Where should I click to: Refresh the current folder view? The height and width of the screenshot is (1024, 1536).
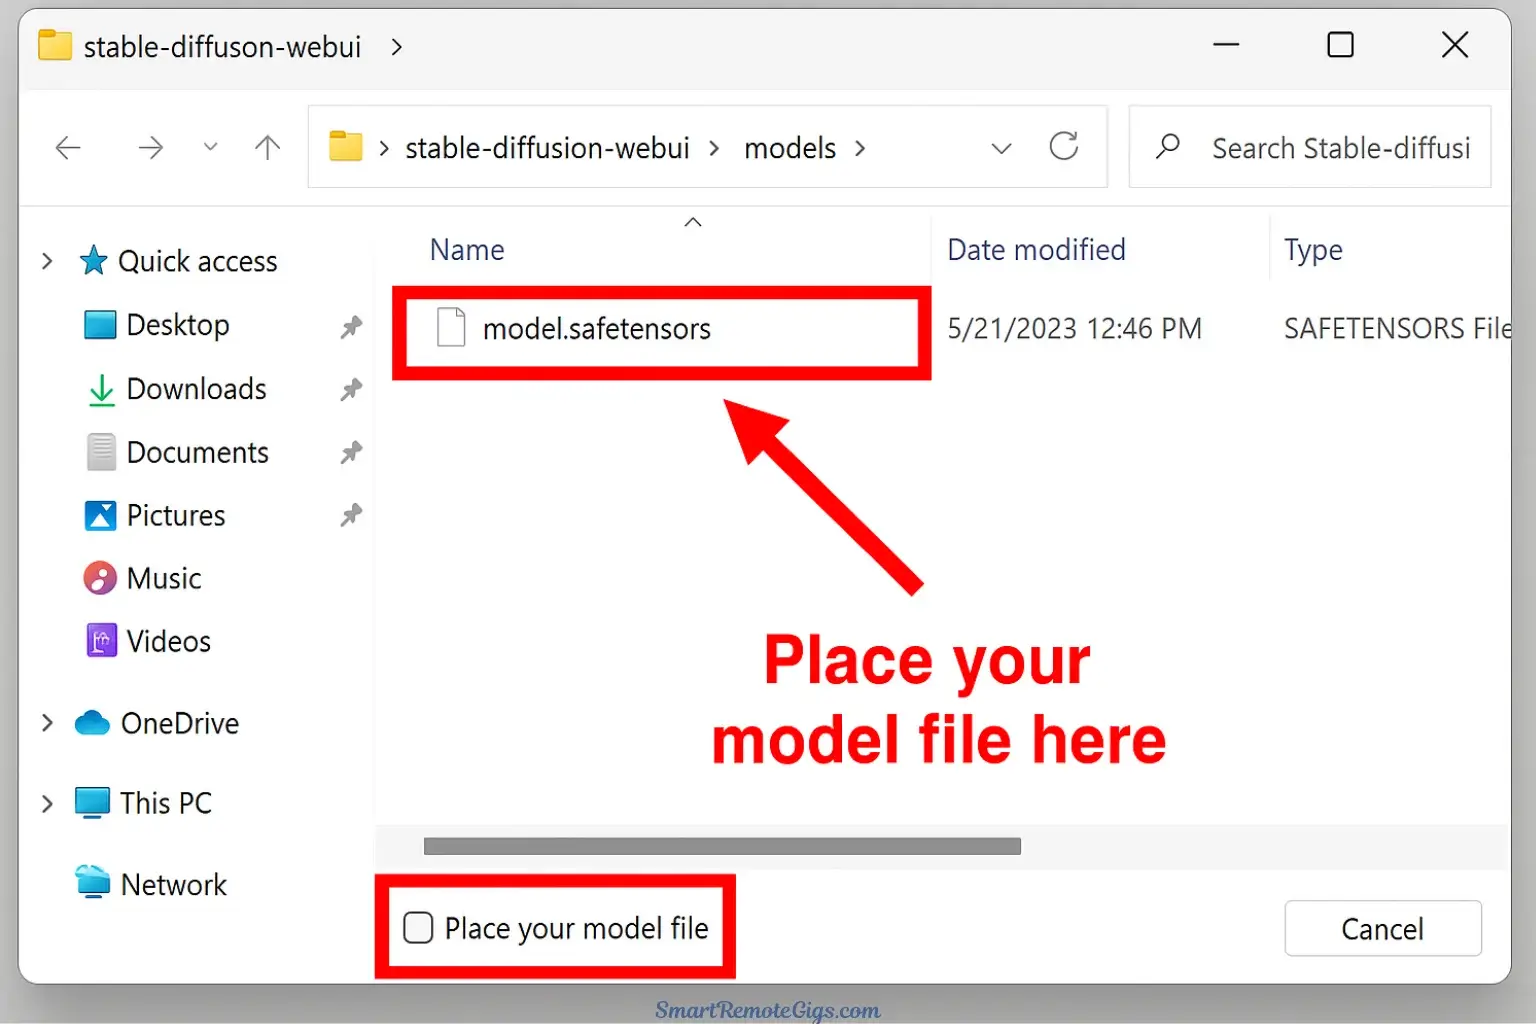coord(1063,147)
